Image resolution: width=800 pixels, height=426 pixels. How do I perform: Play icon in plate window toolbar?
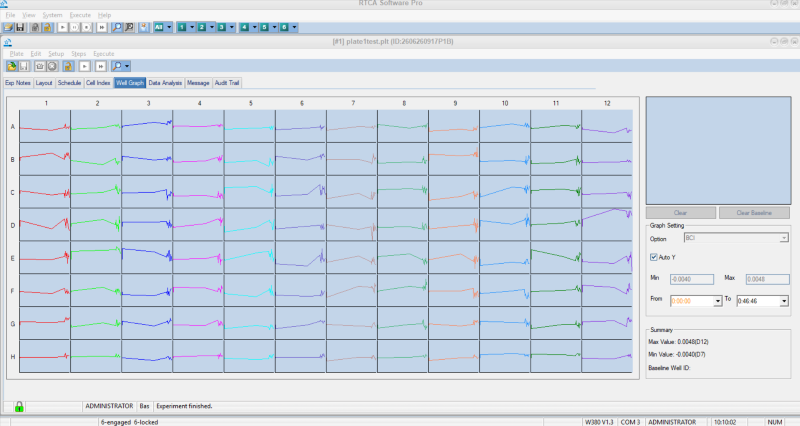85,66
